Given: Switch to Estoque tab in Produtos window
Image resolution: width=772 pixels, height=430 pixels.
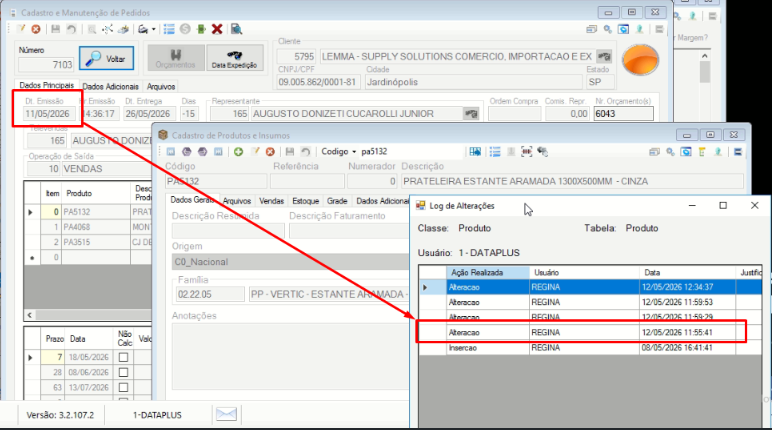Looking at the screenshot, I should (x=306, y=201).
